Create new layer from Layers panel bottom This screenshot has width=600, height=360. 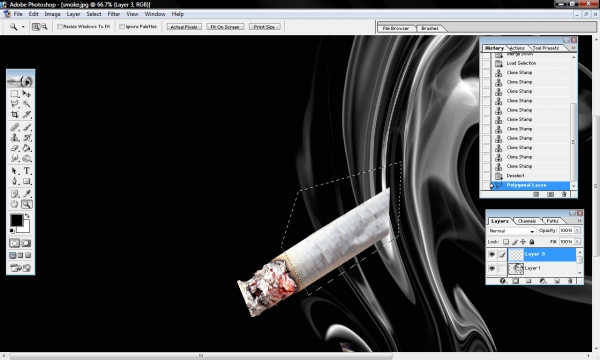click(557, 281)
